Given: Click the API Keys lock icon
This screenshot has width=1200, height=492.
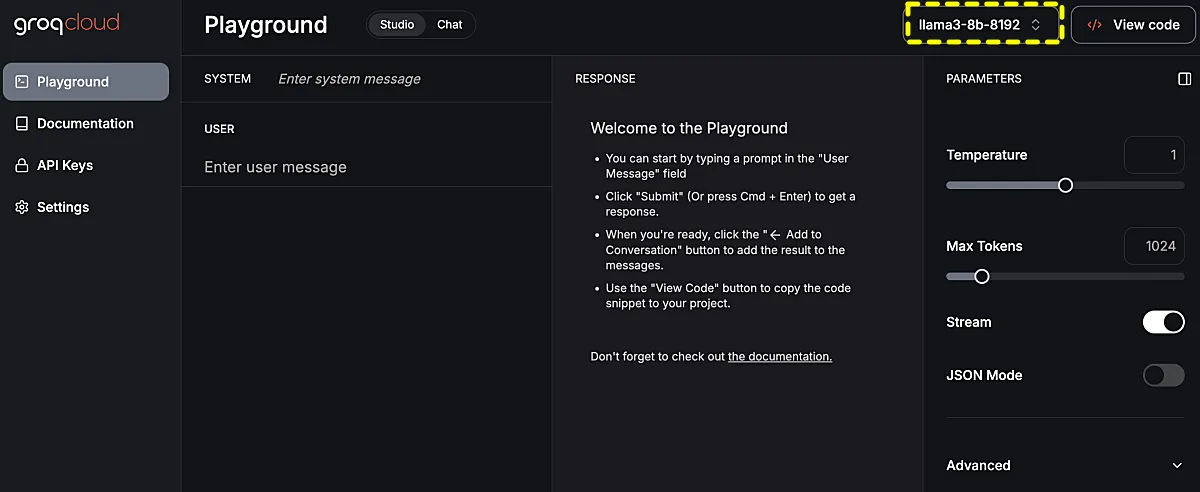Looking at the screenshot, I should (21, 165).
